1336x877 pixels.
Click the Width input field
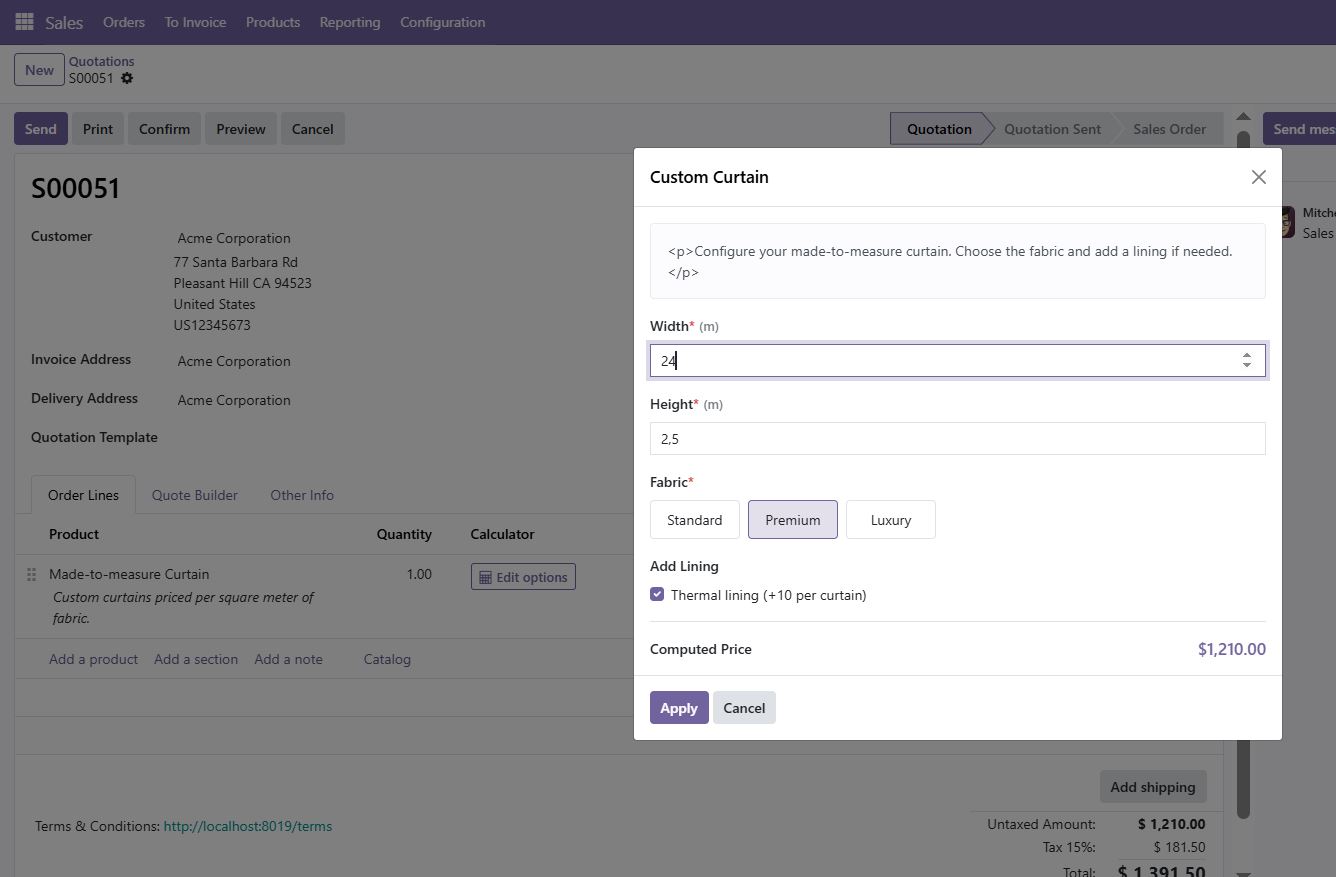tap(957, 361)
